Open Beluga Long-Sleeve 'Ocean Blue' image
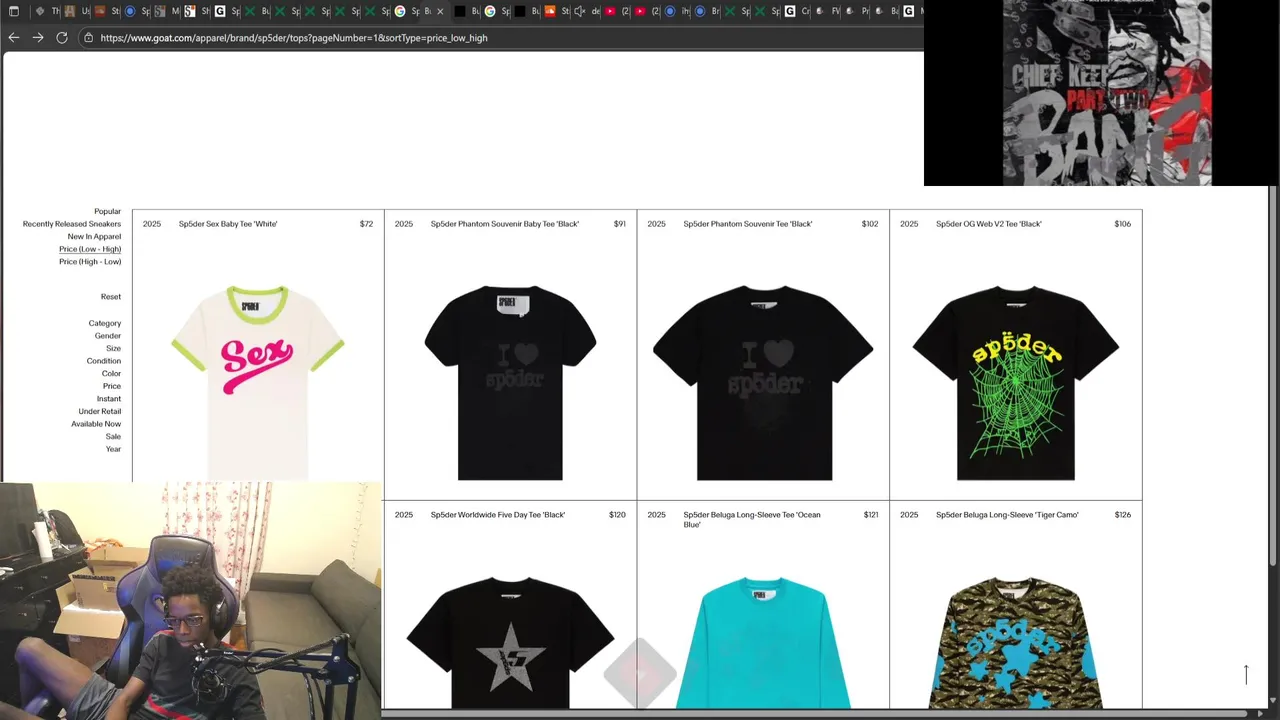The width and height of the screenshot is (1280, 720). pos(763,643)
